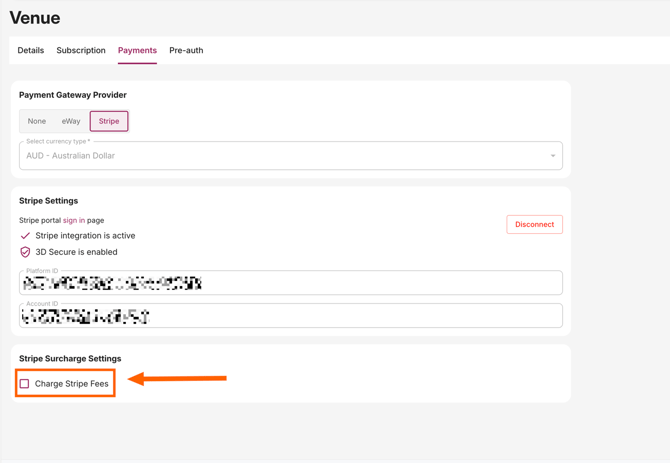Image resolution: width=670 pixels, height=463 pixels.
Task: Go to the Pre-auth tab
Action: coord(186,50)
